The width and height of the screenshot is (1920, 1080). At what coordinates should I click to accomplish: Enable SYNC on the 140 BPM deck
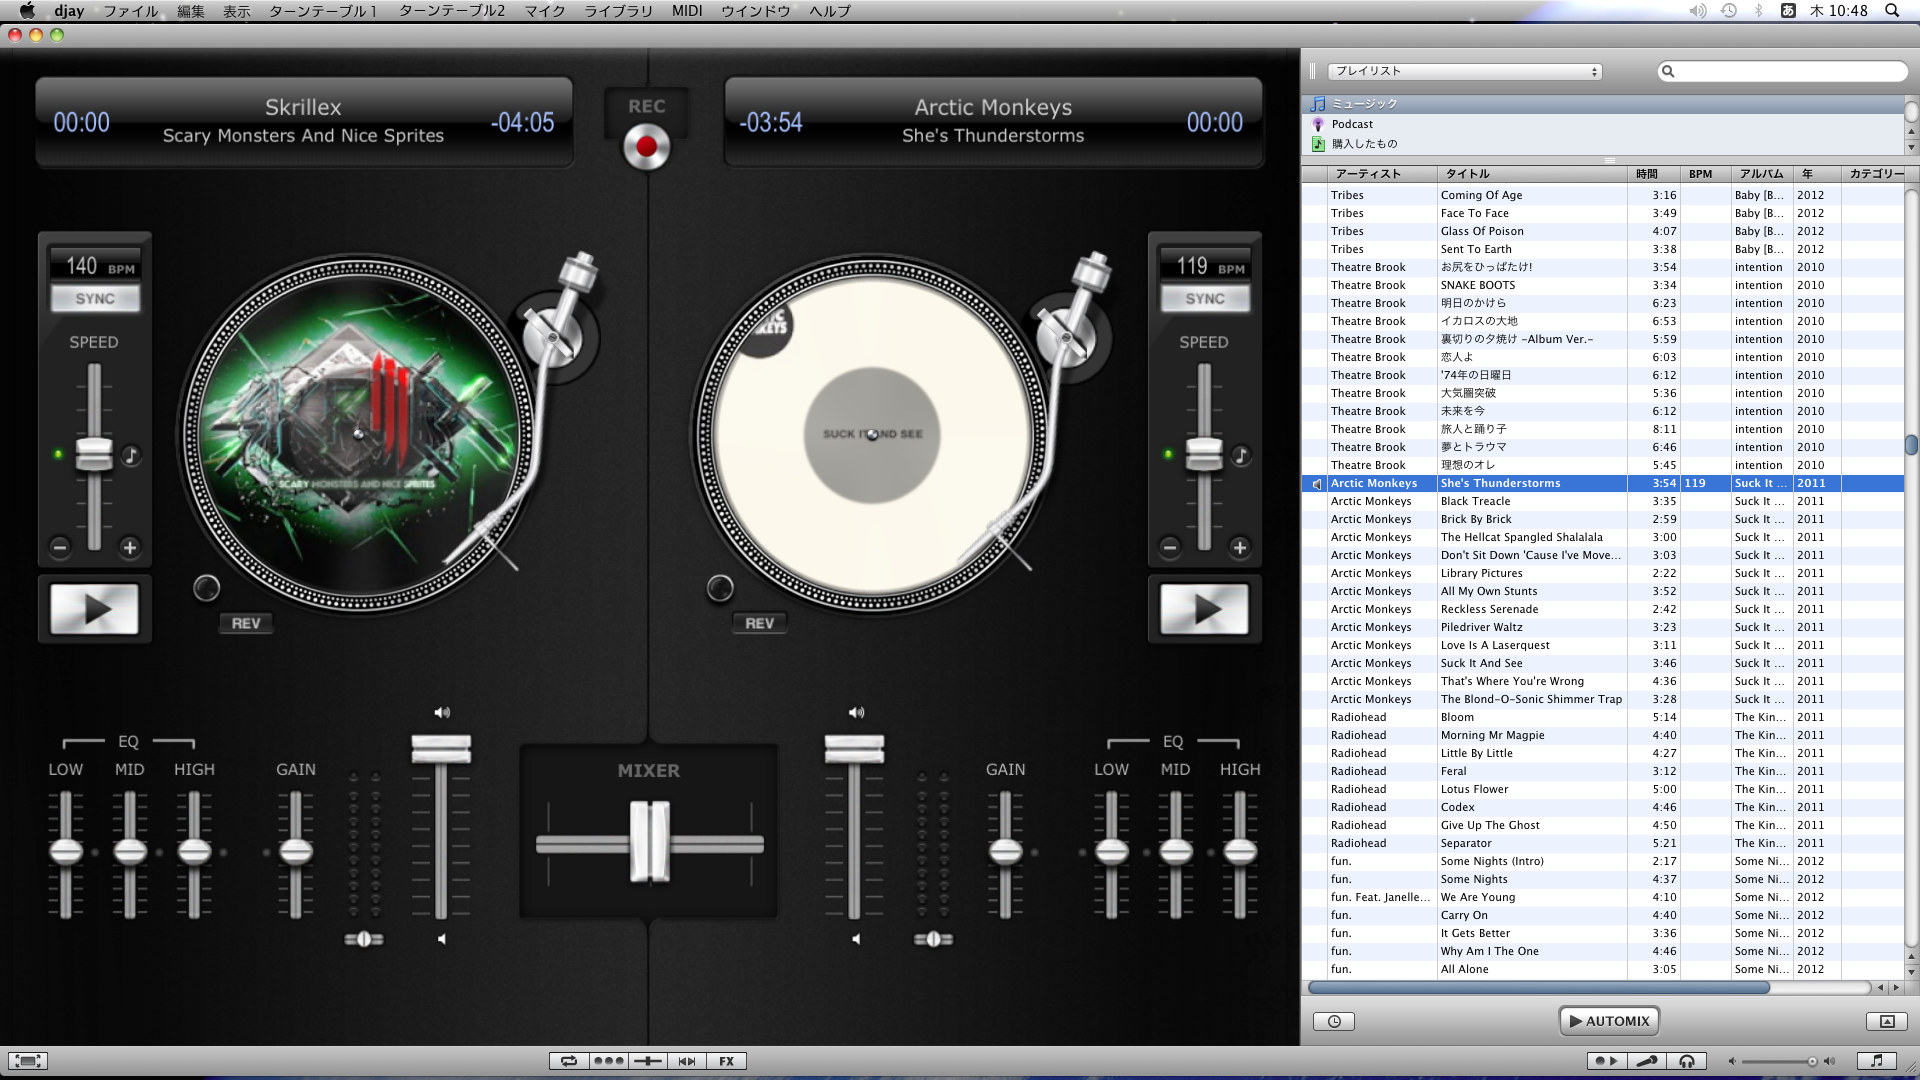(95, 298)
